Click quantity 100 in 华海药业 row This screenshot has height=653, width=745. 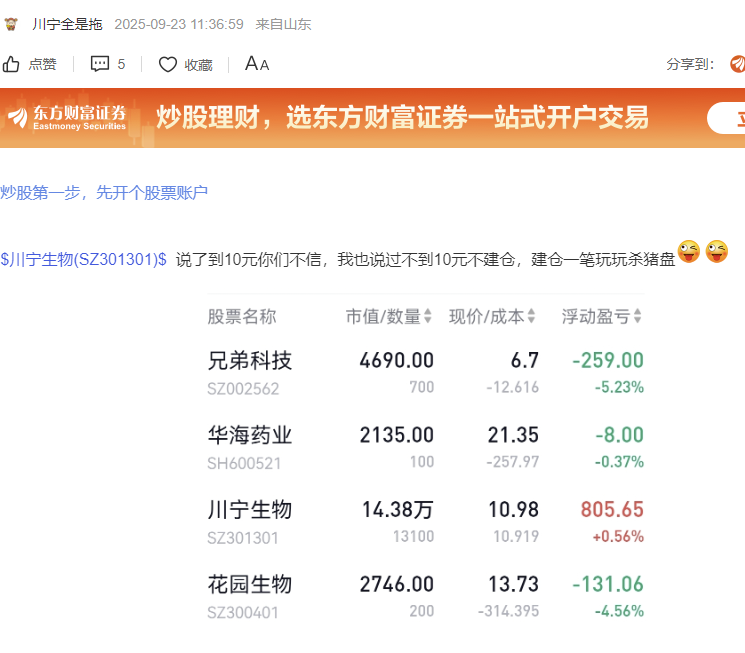(x=422, y=462)
